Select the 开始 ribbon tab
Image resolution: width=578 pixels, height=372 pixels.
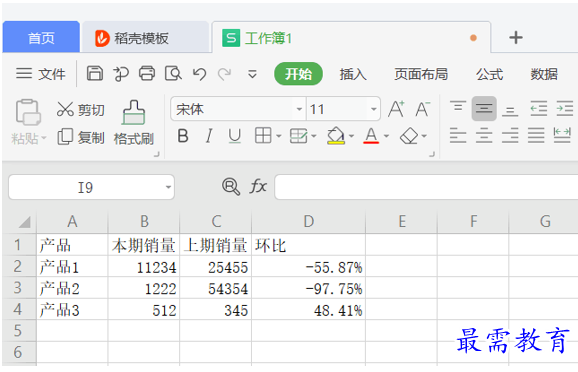298,74
